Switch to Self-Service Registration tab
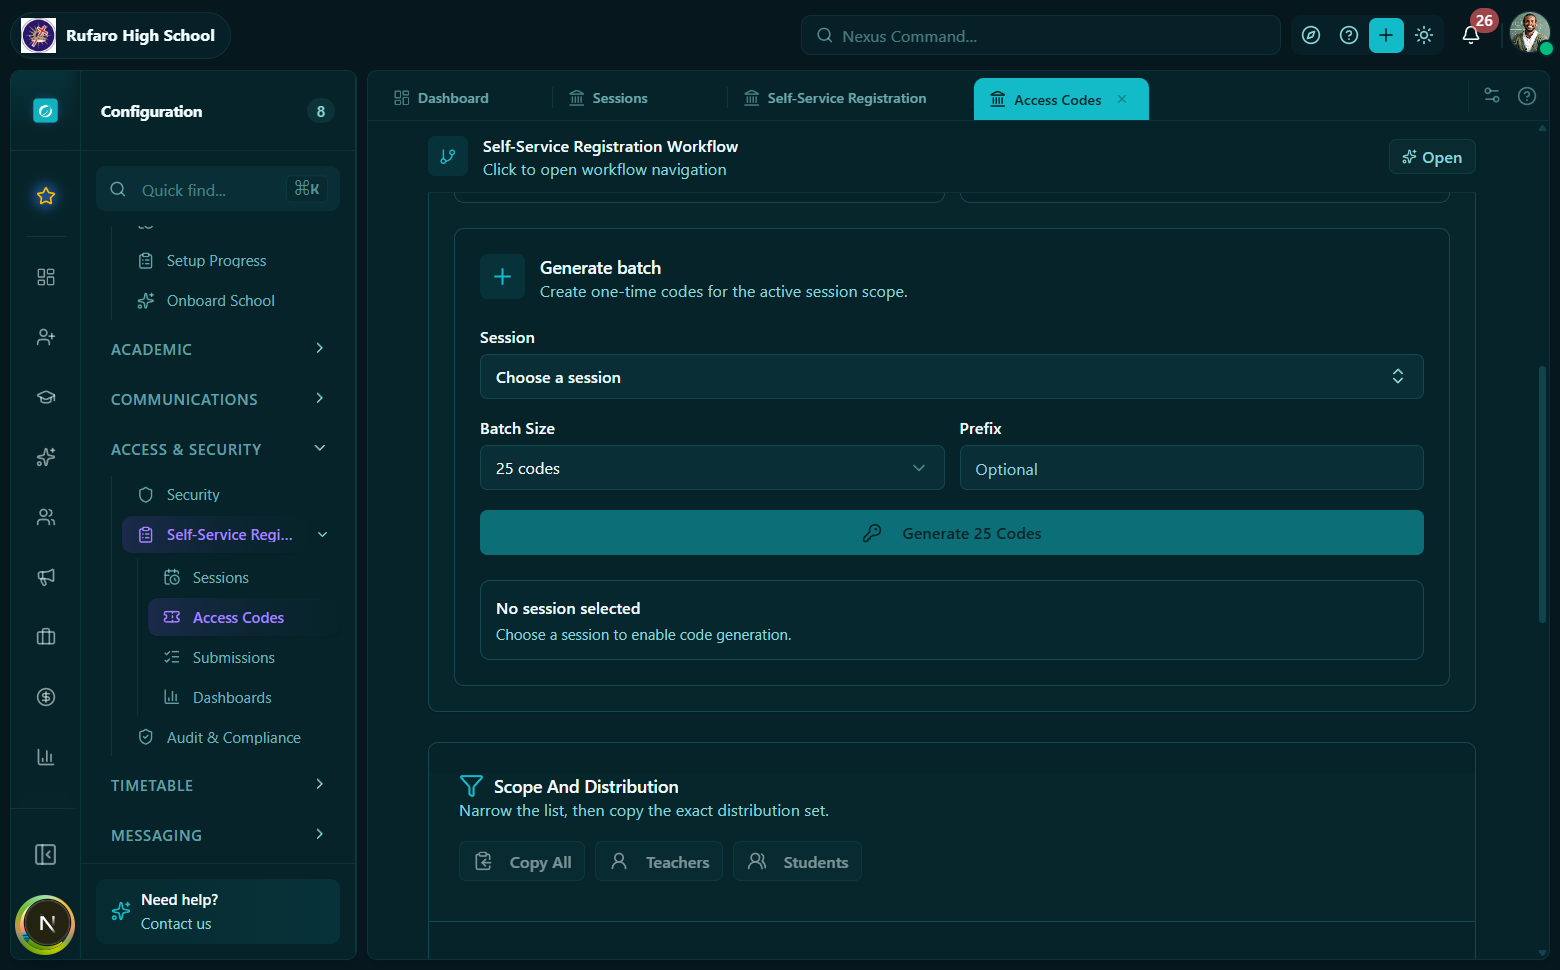The height and width of the screenshot is (970, 1560). click(835, 98)
